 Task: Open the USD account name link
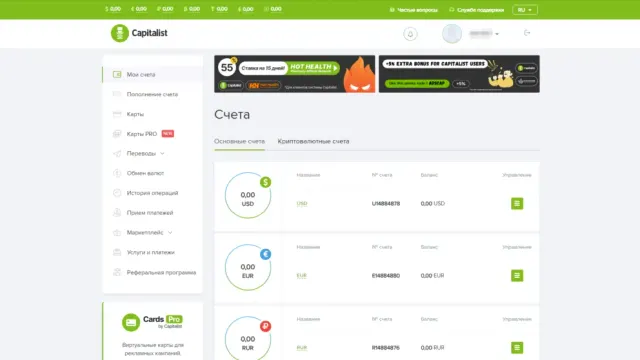coord(302,203)
